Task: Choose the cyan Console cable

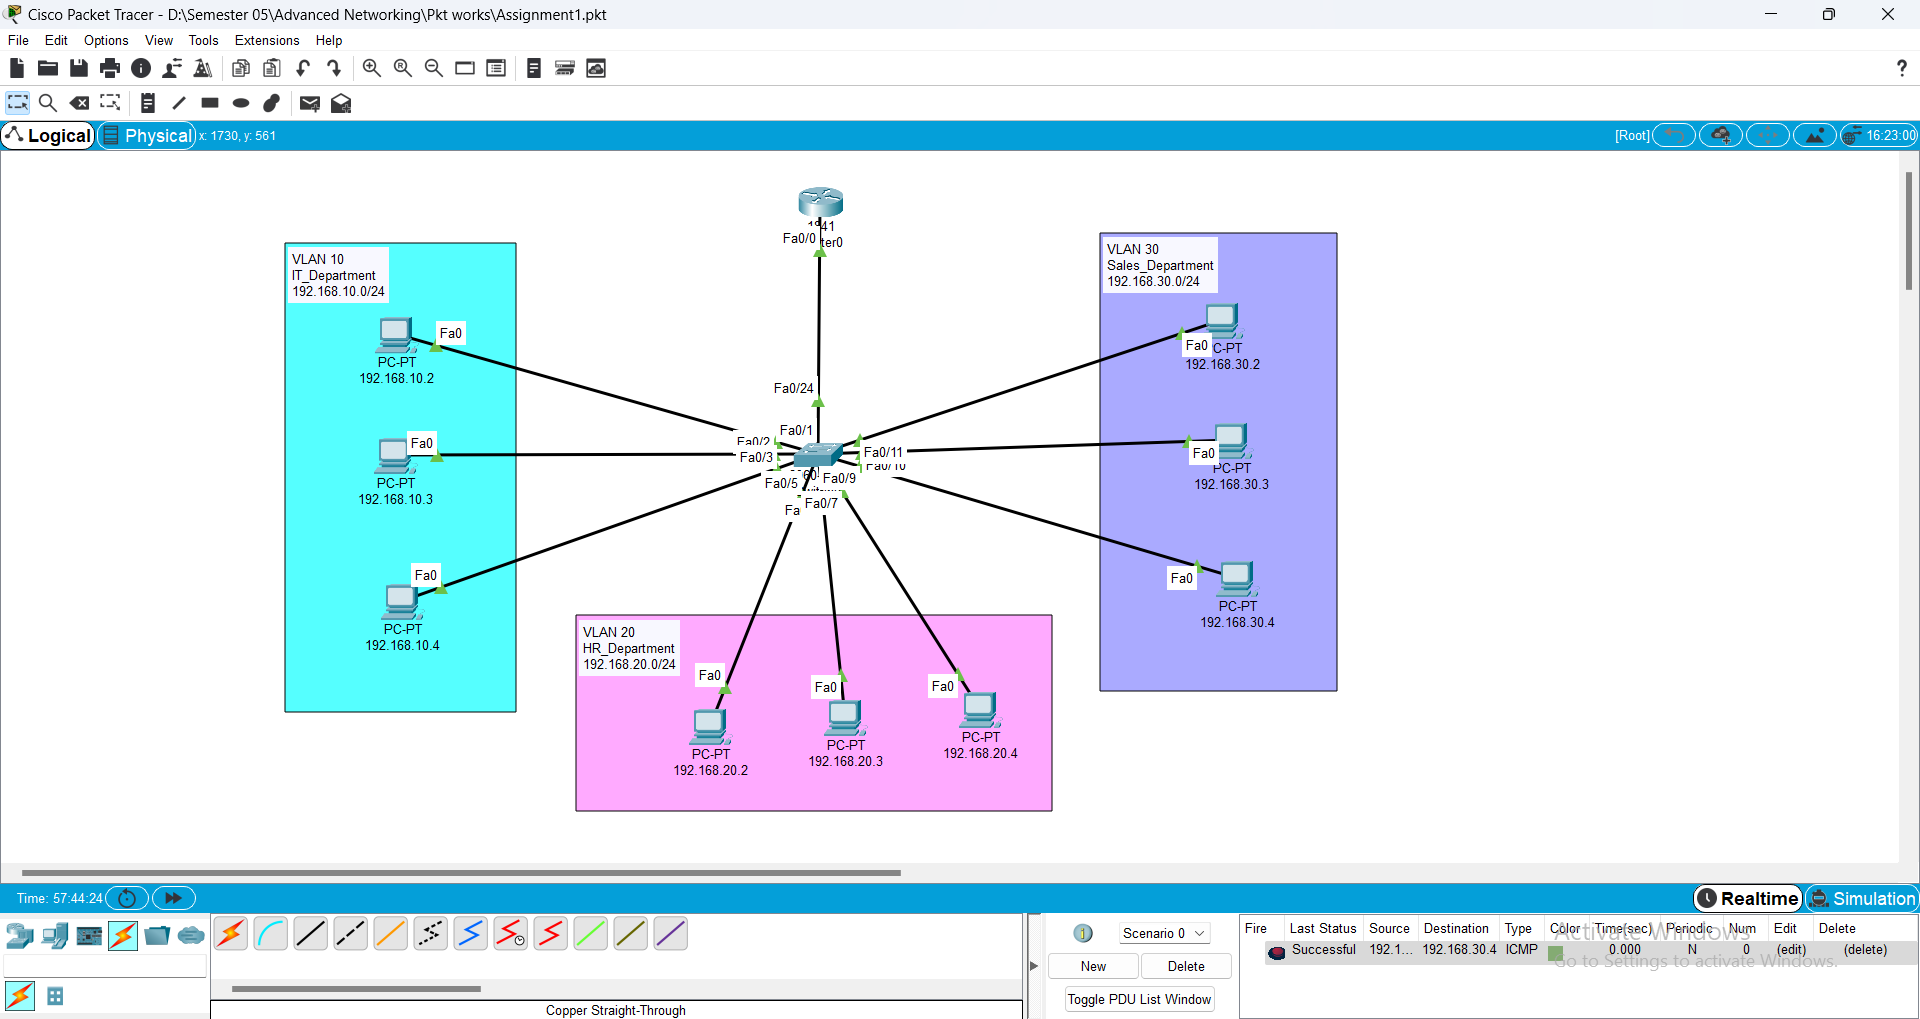Action: point(270,934)
